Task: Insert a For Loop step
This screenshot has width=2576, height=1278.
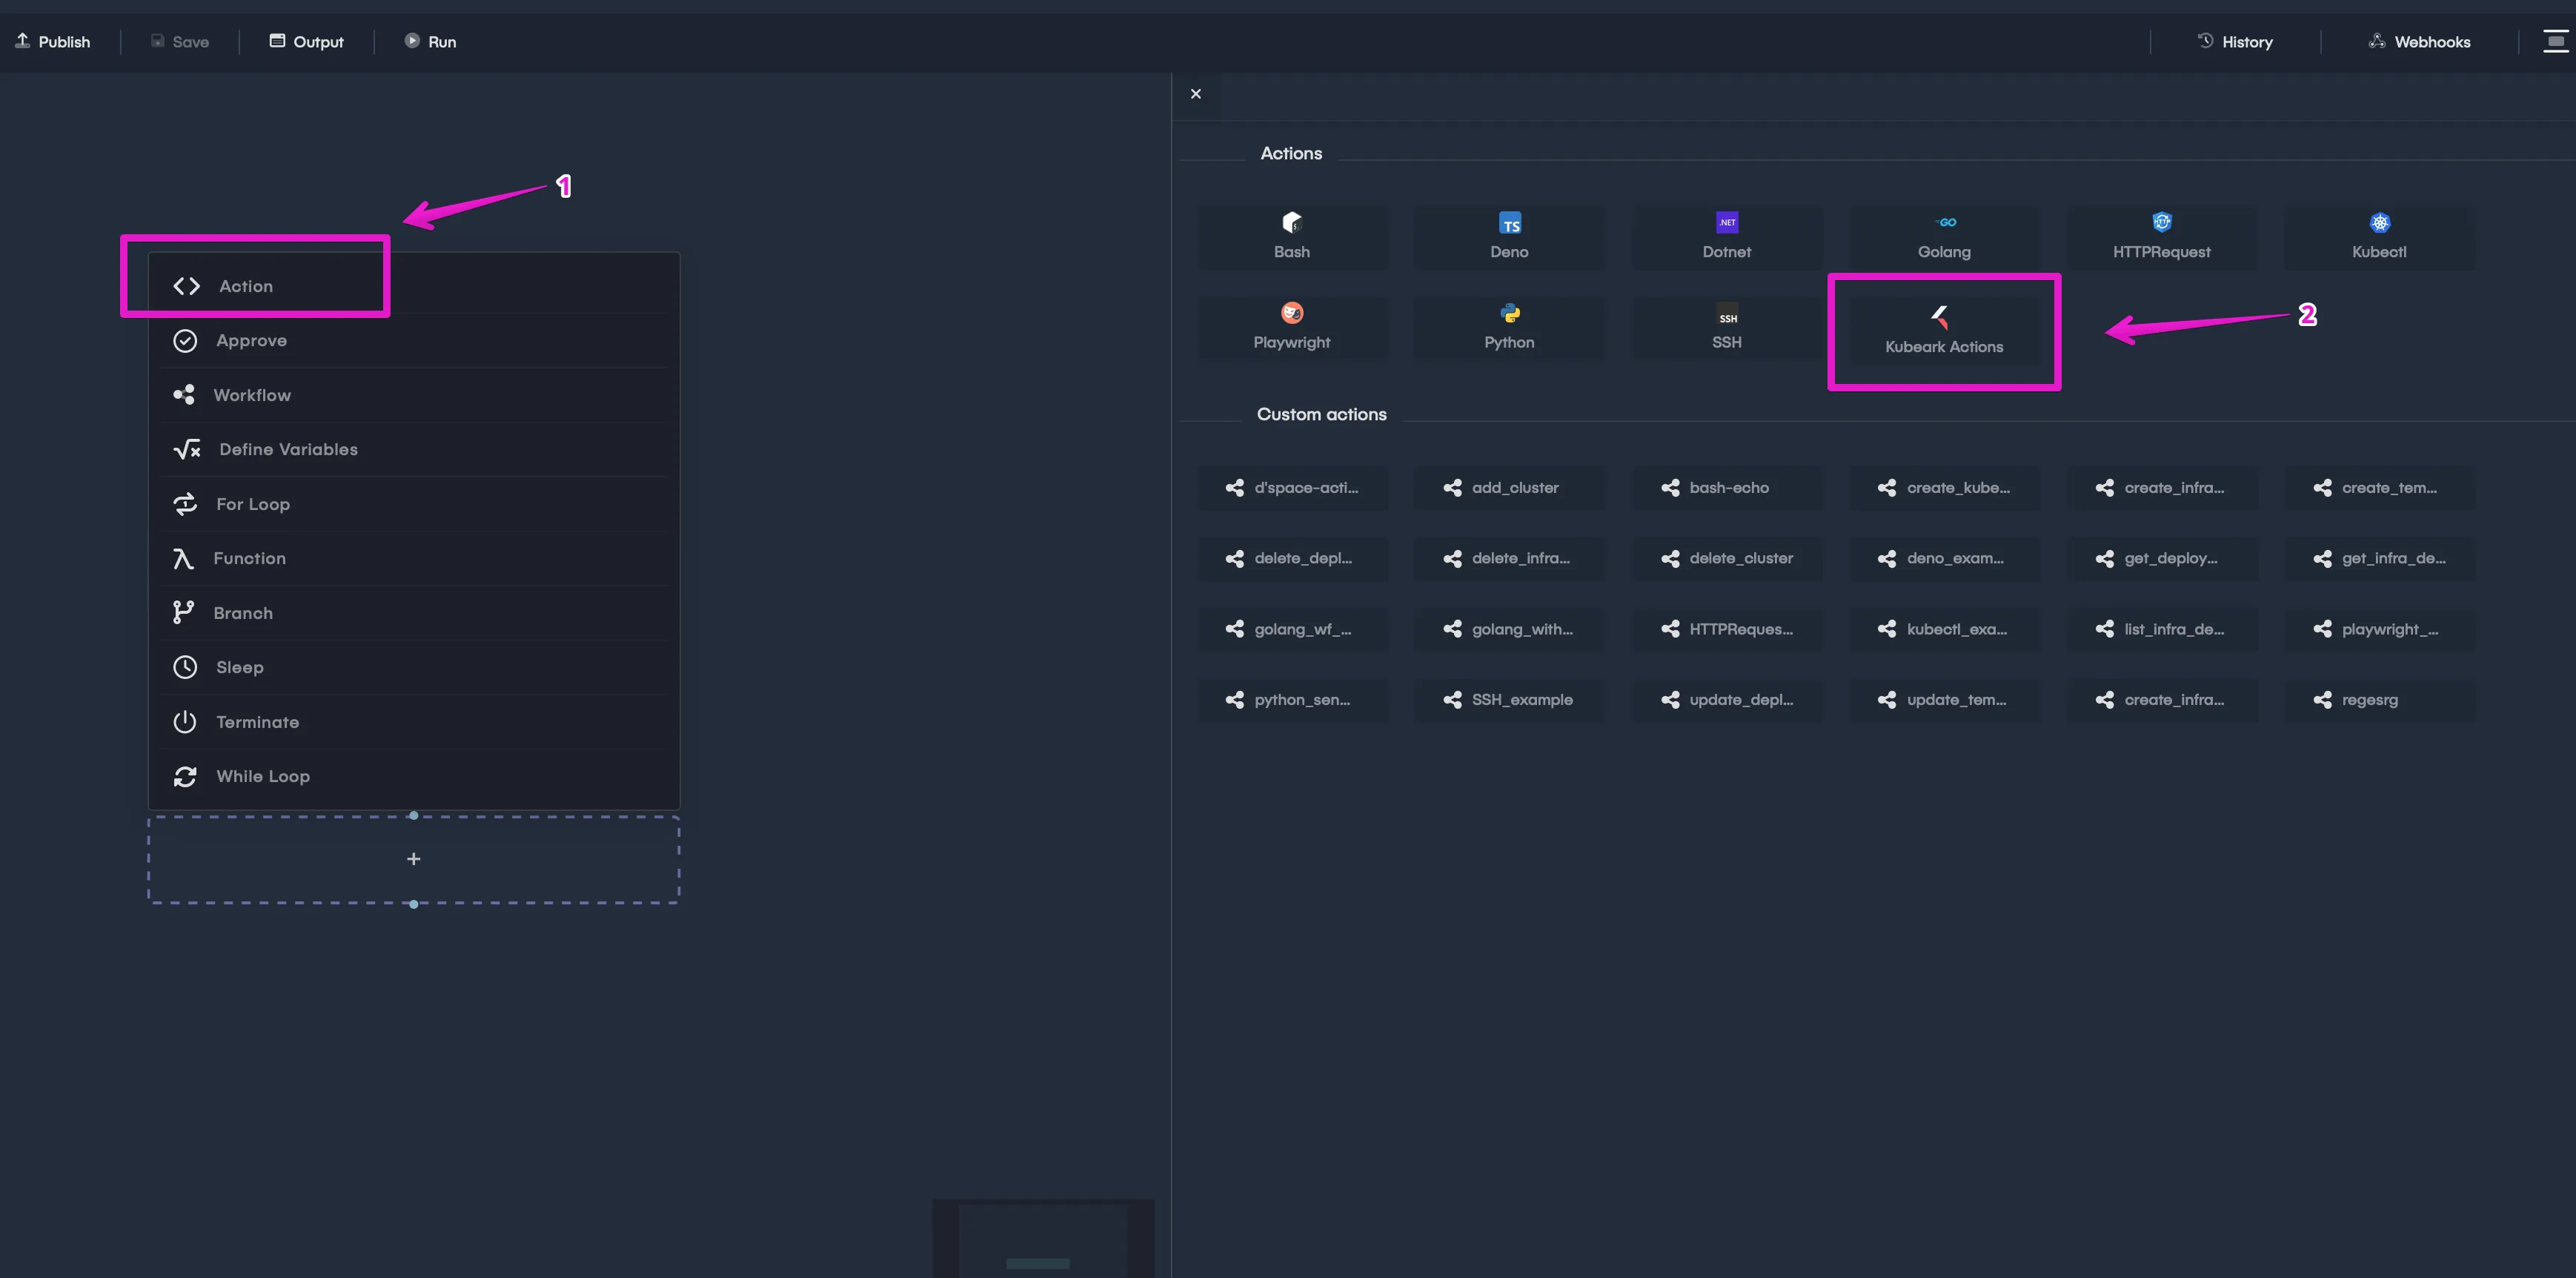Action: tap(413, 504)
